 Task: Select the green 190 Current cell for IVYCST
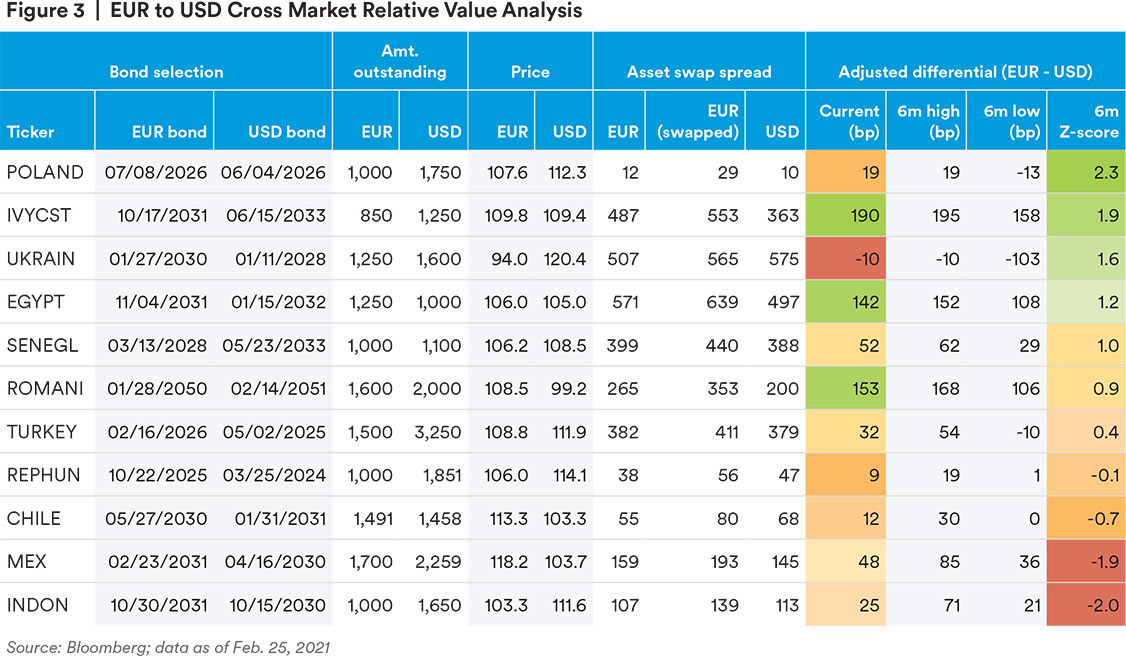click(x=847, y=216)
